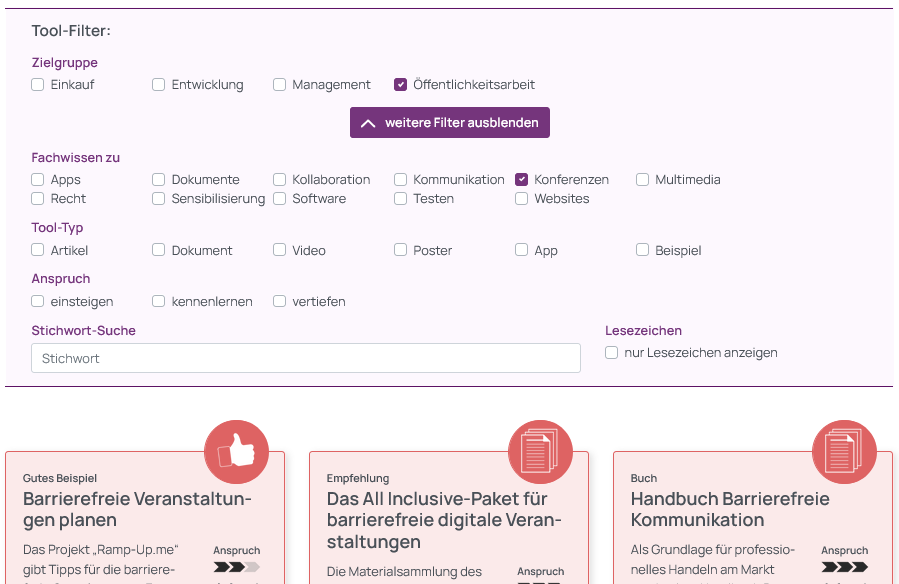
Task: Click the 'Lesezeichen' heading
Action: 643,331
